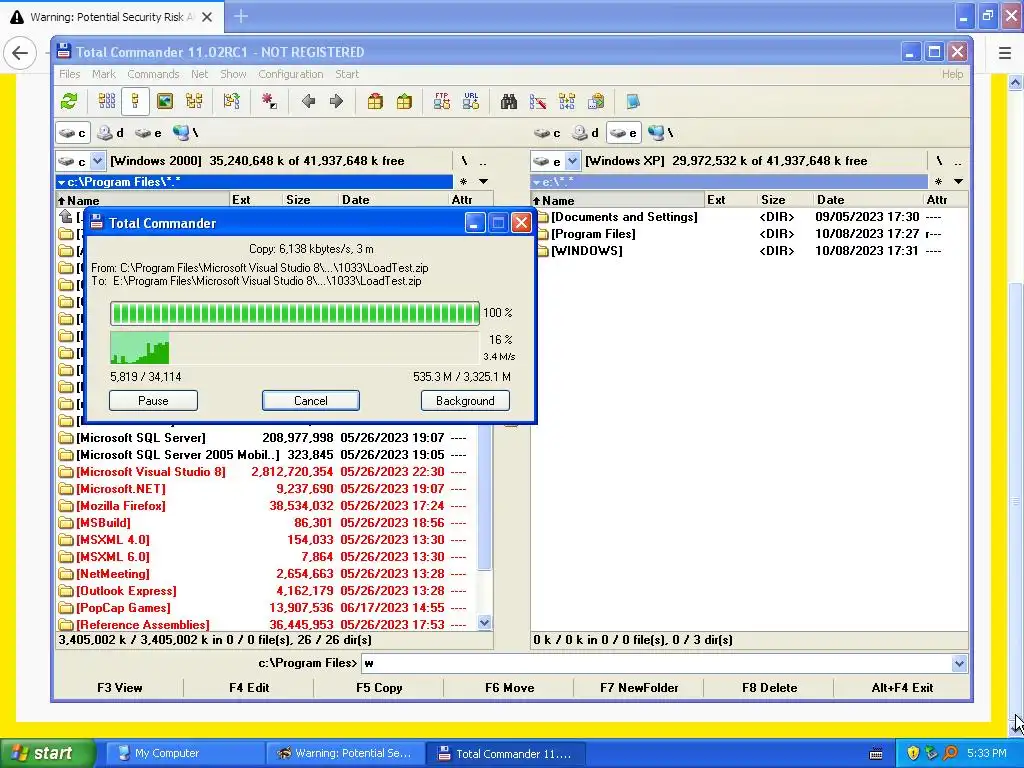
Task: Open the Mark menu
Action: tap(103, 74)
